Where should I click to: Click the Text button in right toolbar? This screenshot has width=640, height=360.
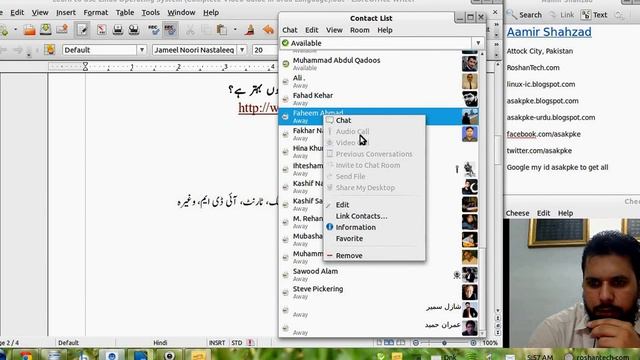(x=594, y=15)
